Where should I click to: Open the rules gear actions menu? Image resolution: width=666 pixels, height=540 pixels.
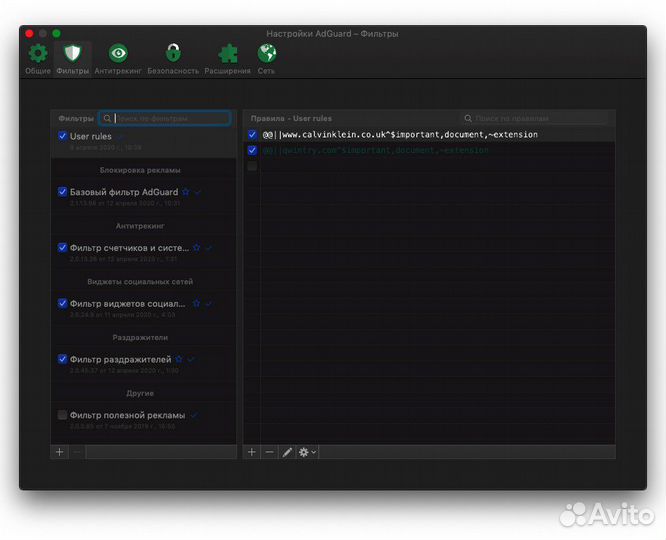click(307, 452)
